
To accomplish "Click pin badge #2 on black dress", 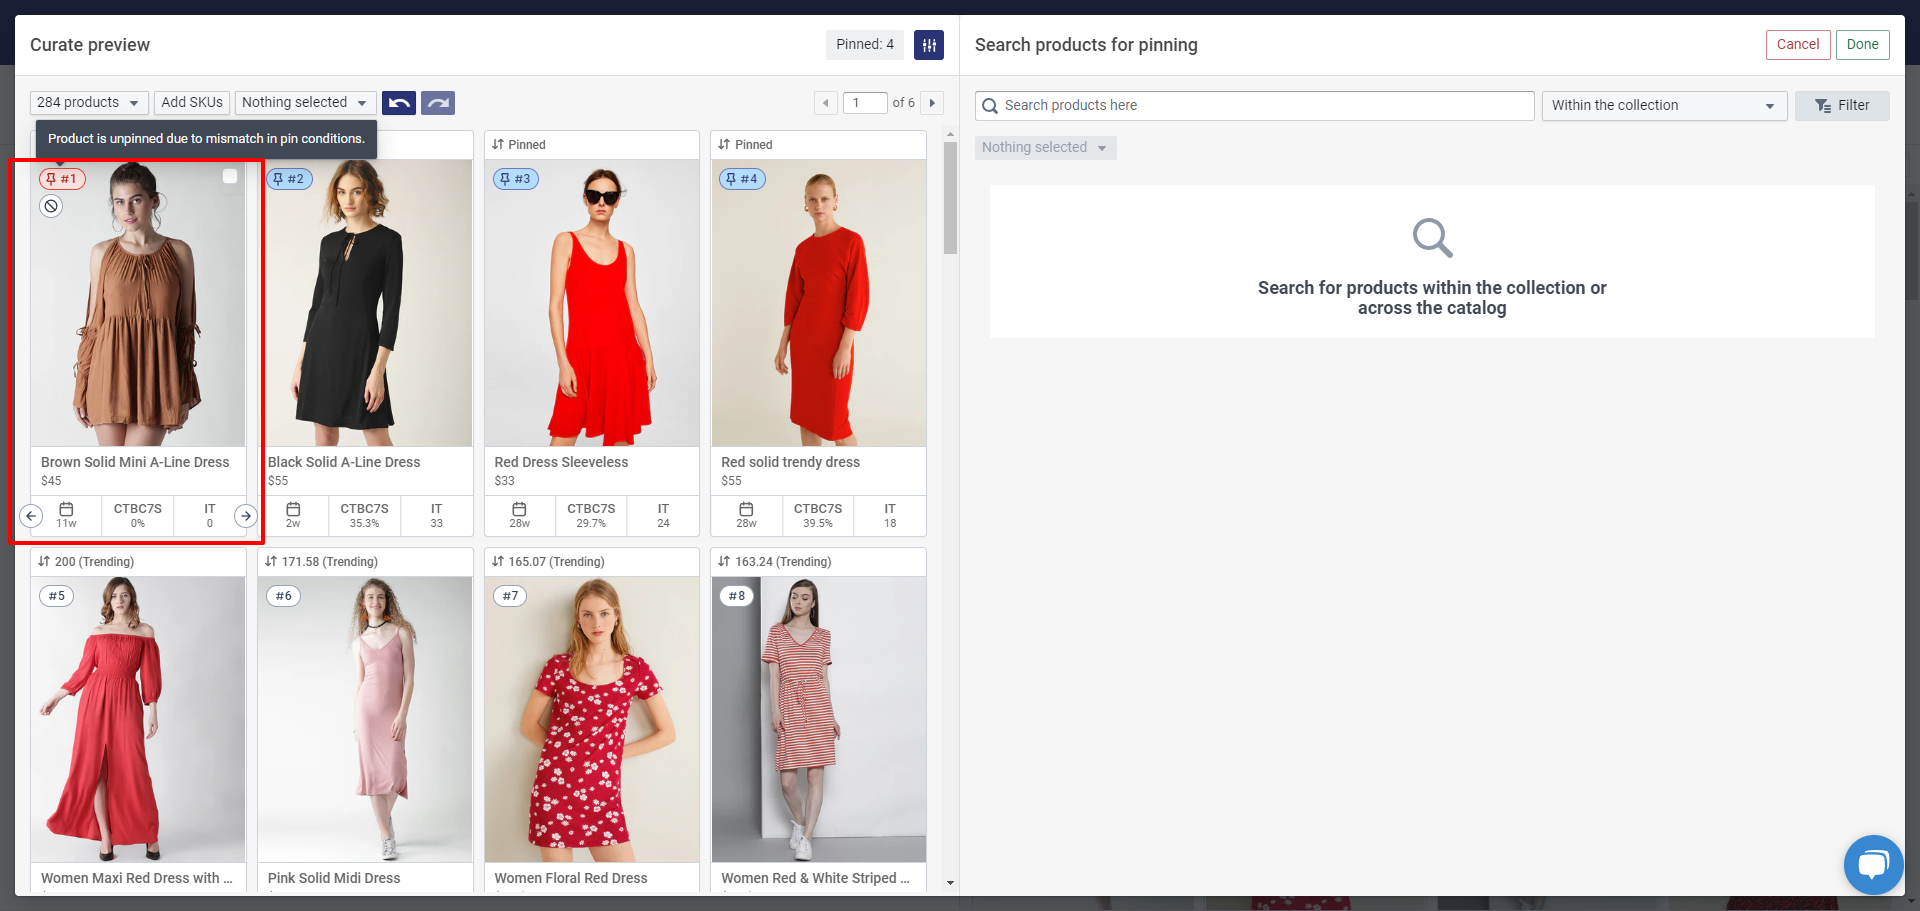I will coord(289,179).
